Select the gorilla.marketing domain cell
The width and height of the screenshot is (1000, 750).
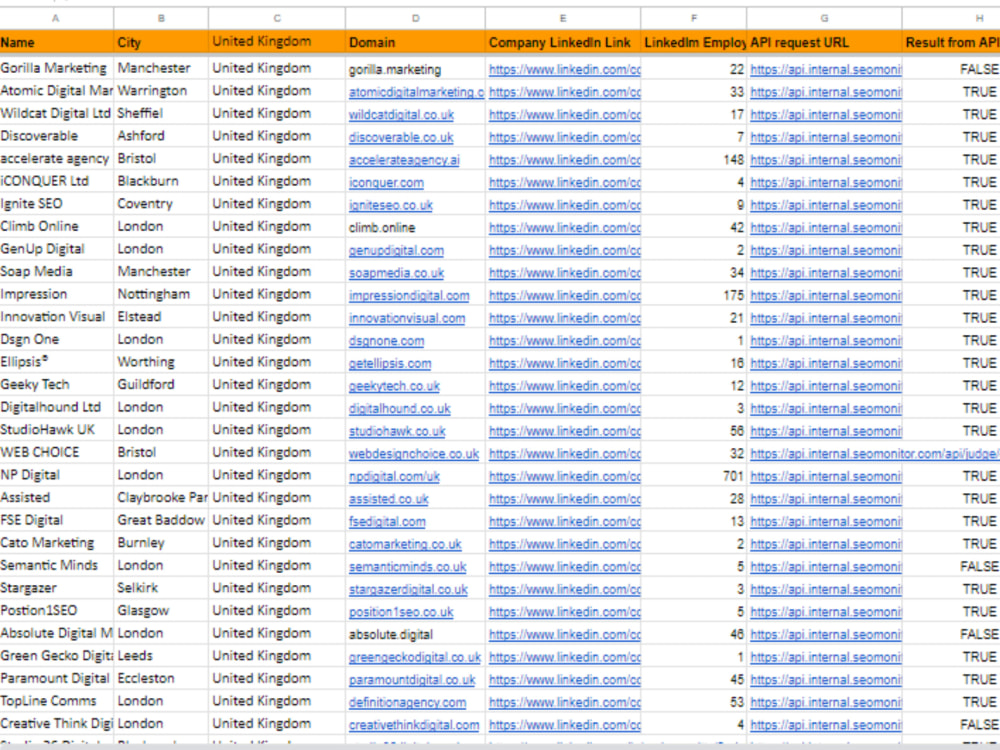(415, 69)
